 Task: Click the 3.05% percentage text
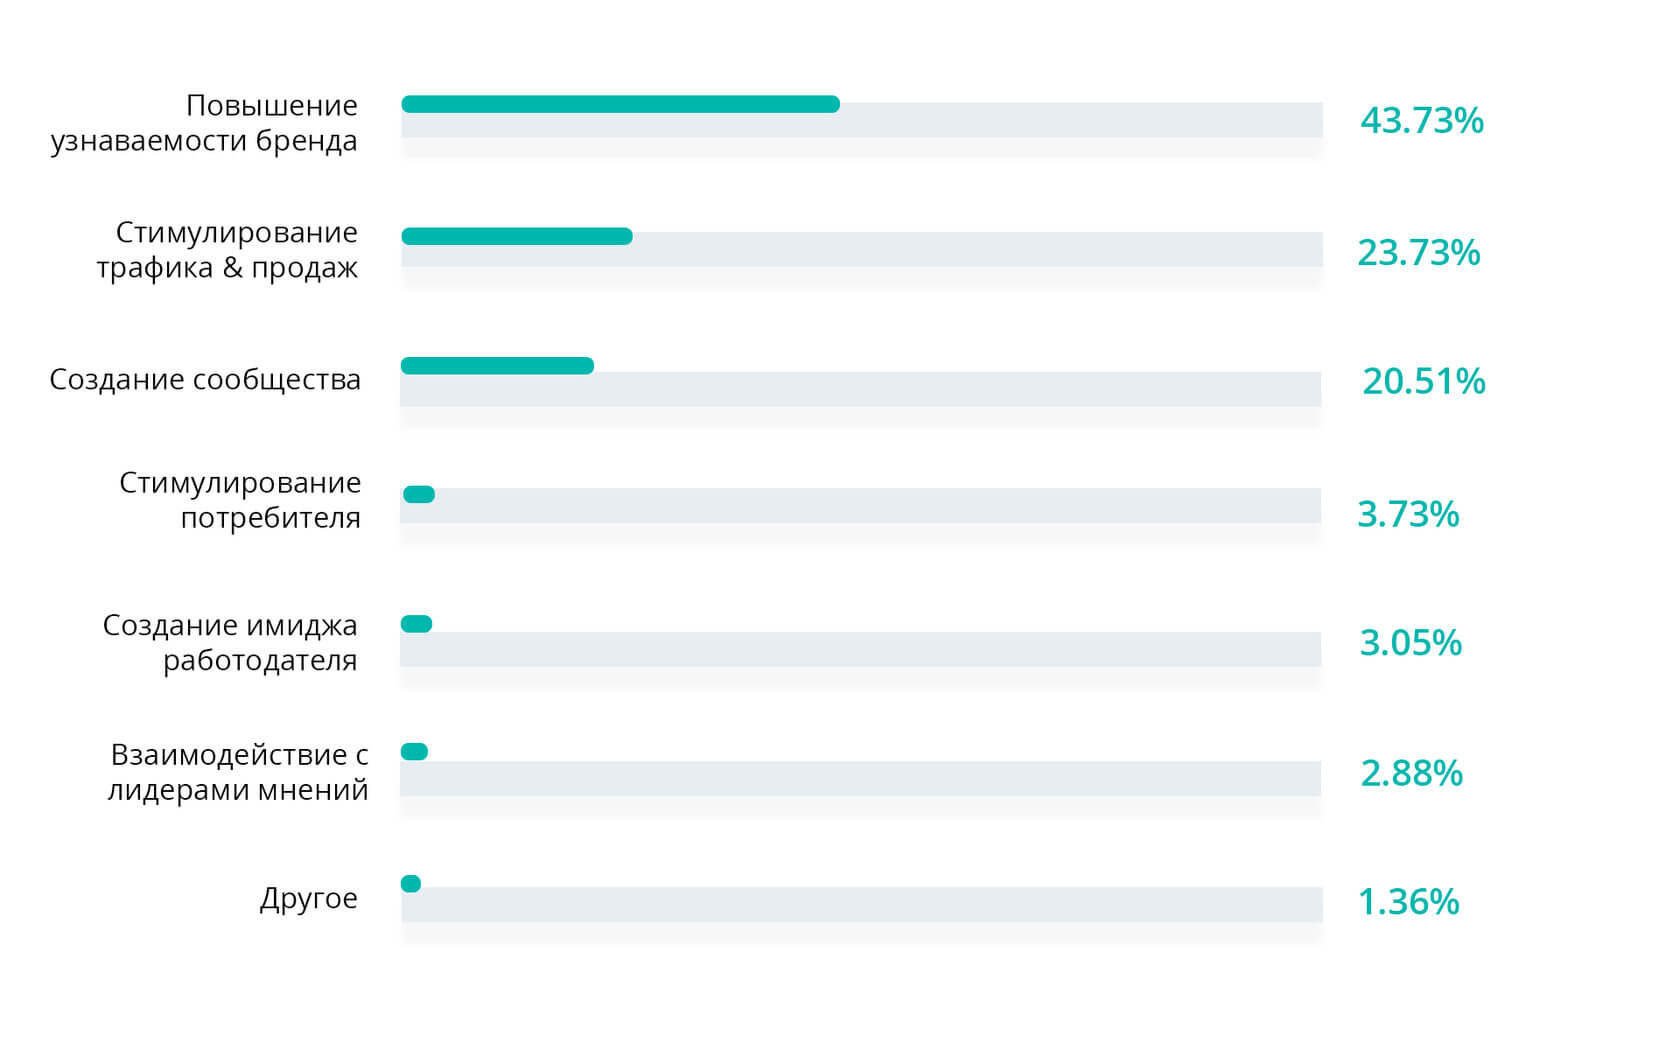pyautogui.click(x=1410, y=643)
